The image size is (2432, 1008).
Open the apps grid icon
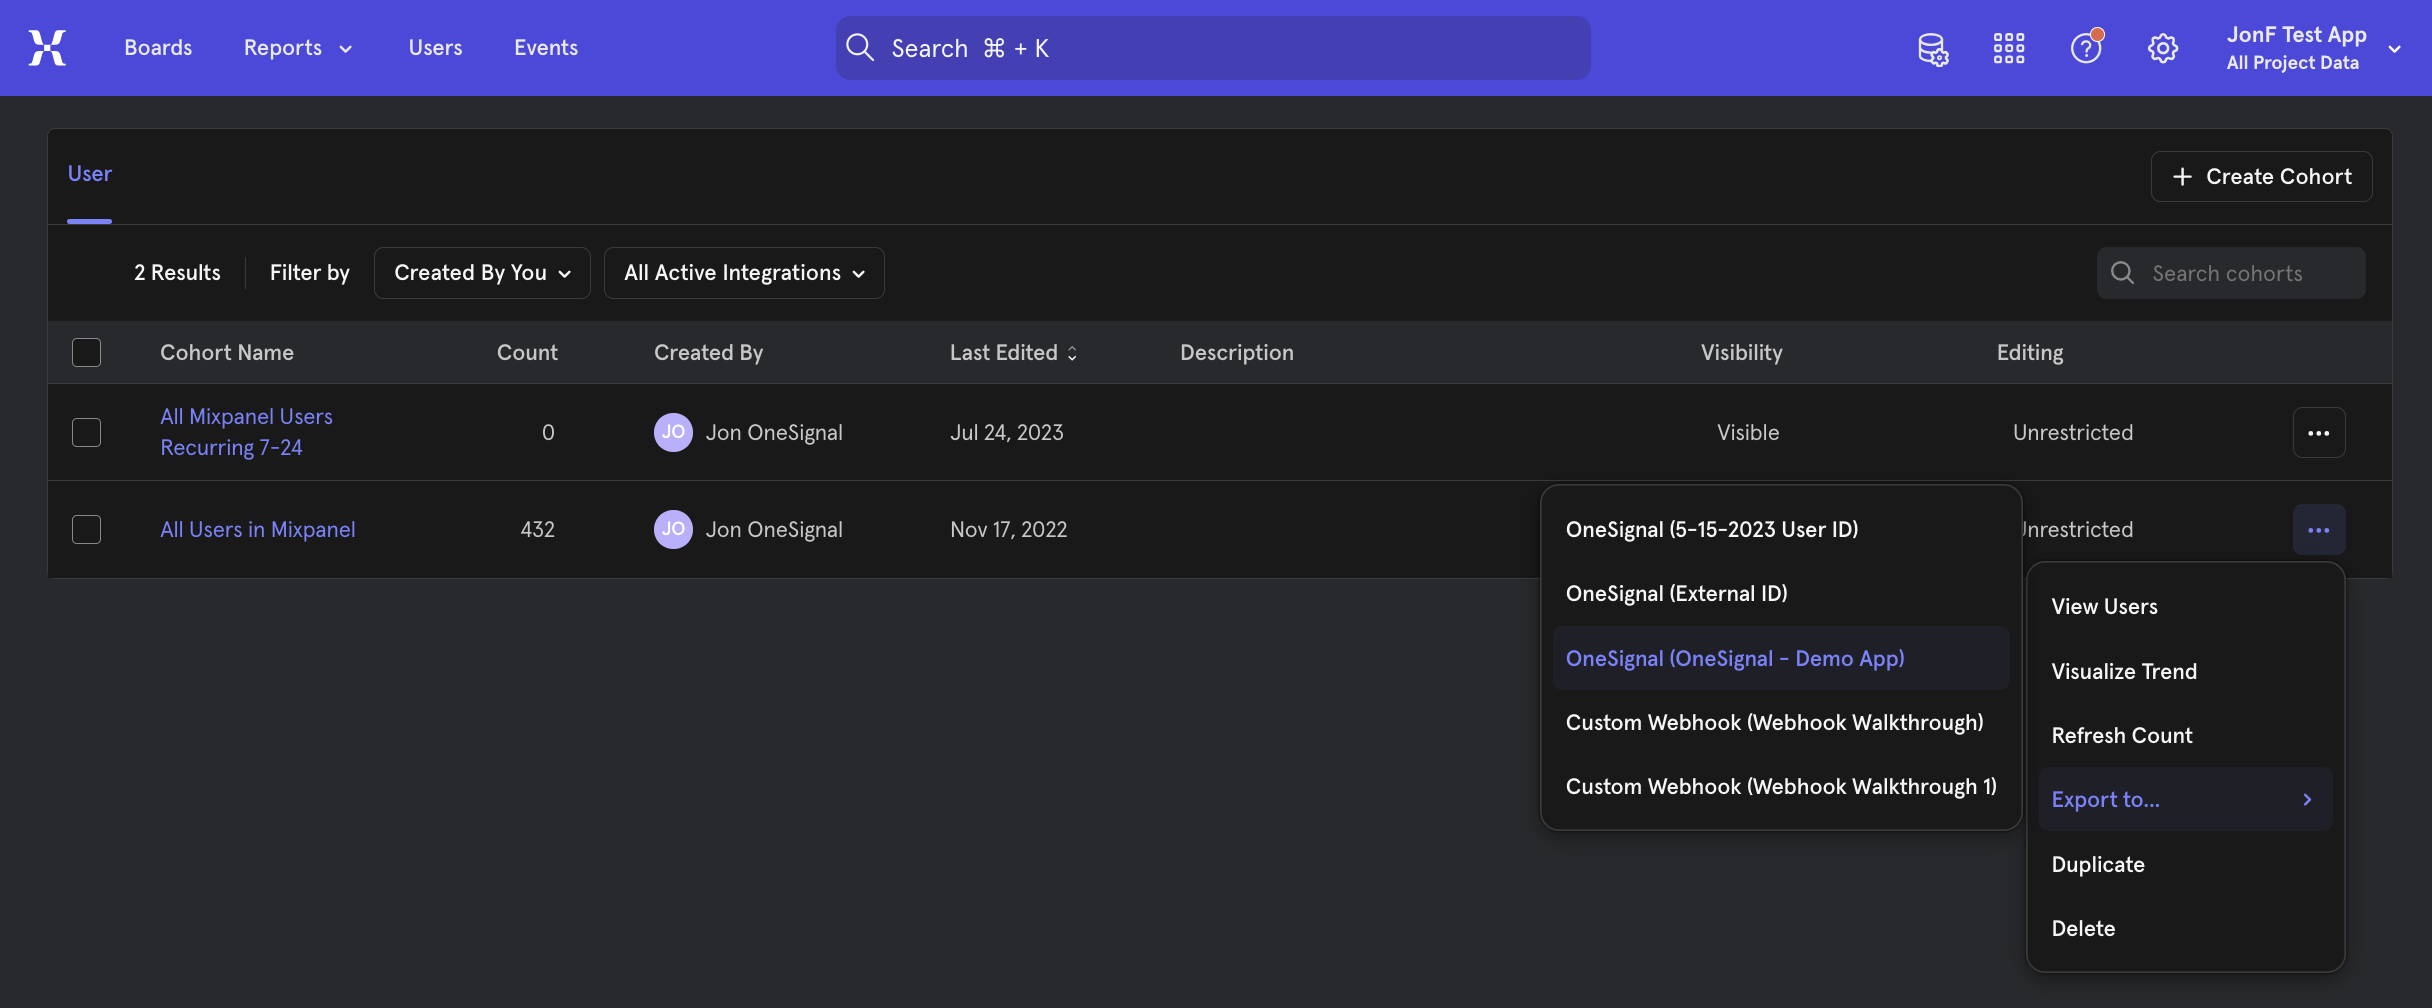coord(2008,48)
